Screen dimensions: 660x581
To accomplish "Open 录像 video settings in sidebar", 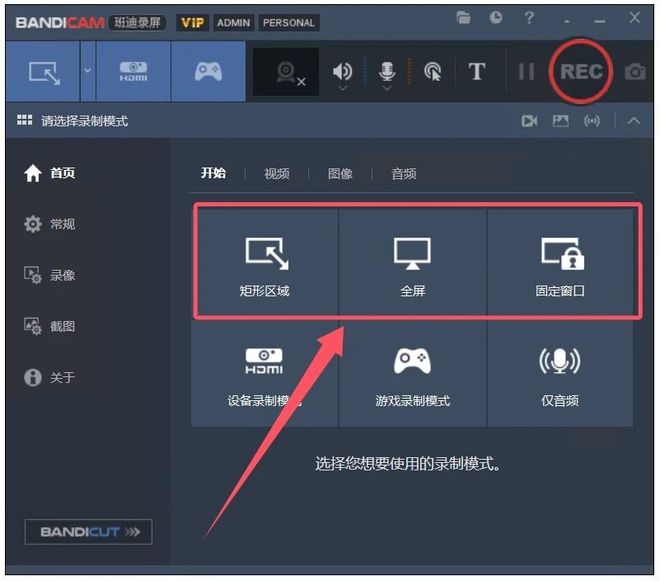I will tap(50, 275).
